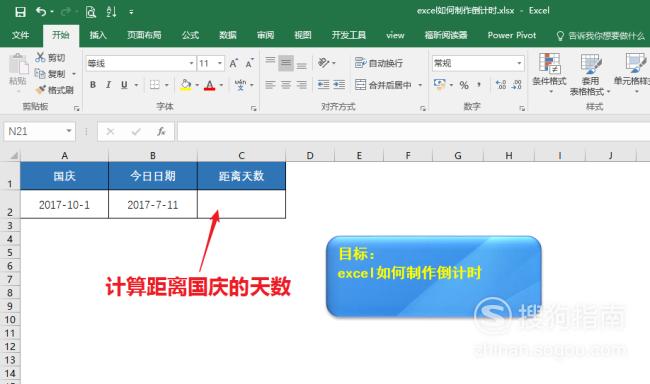The width and height of the screenshot is (650, 384).
Task: Click the insert function fx button
Action: 161,132
